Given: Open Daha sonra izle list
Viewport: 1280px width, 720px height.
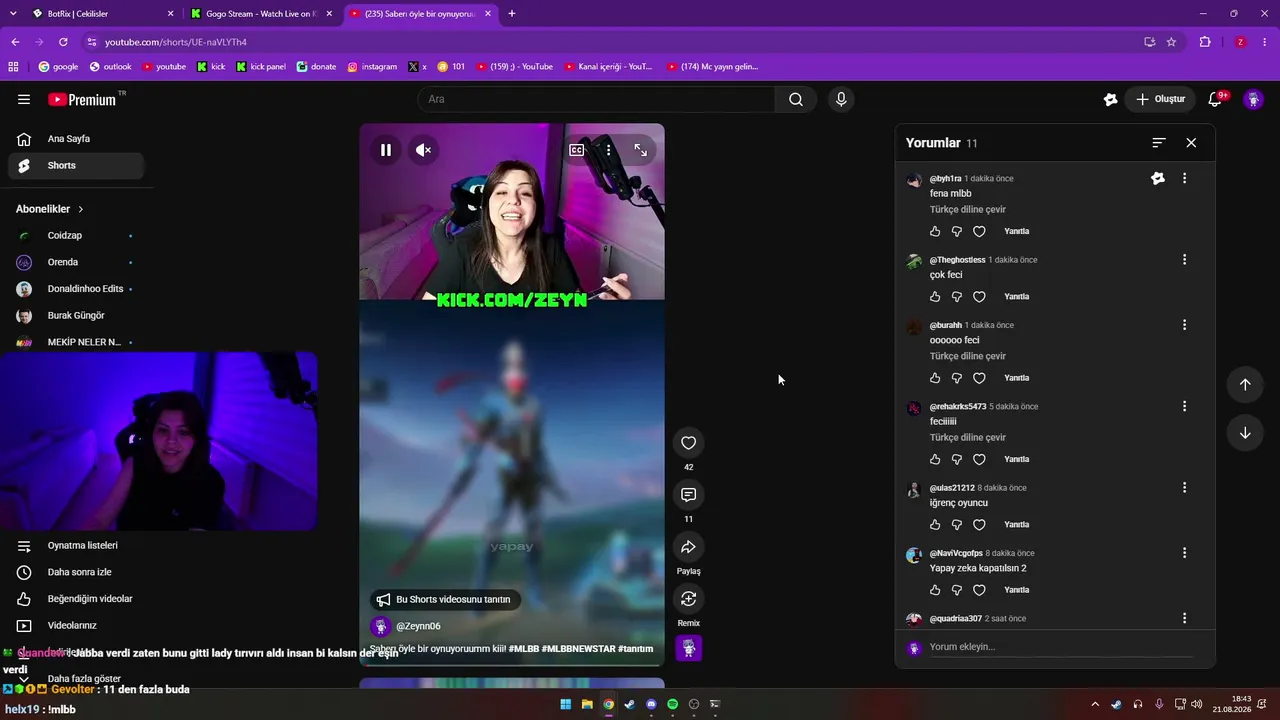Looking at the screenshot, I should [x=76, y=572].
